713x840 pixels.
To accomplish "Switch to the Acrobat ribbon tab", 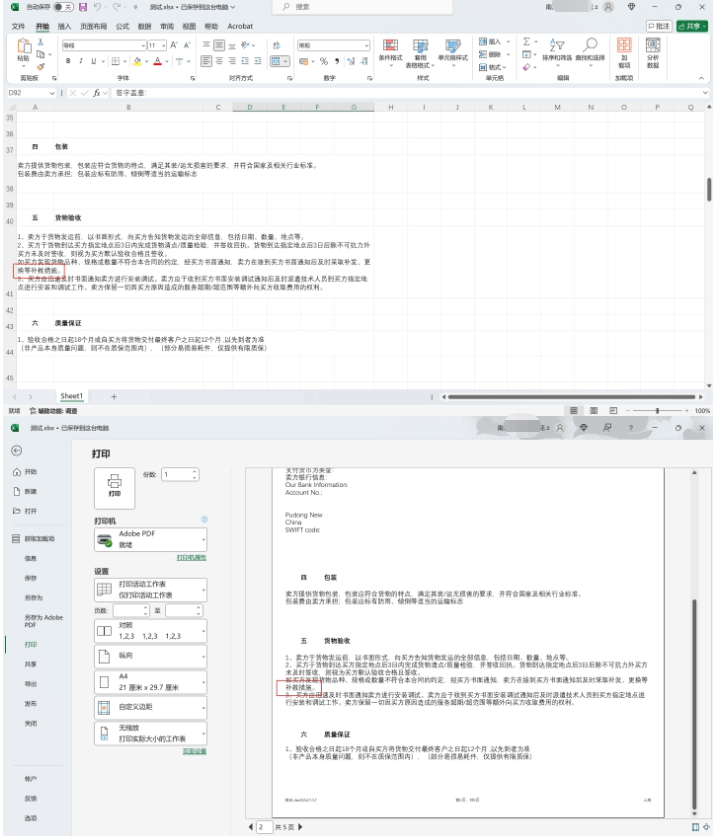I will (240, 26).
